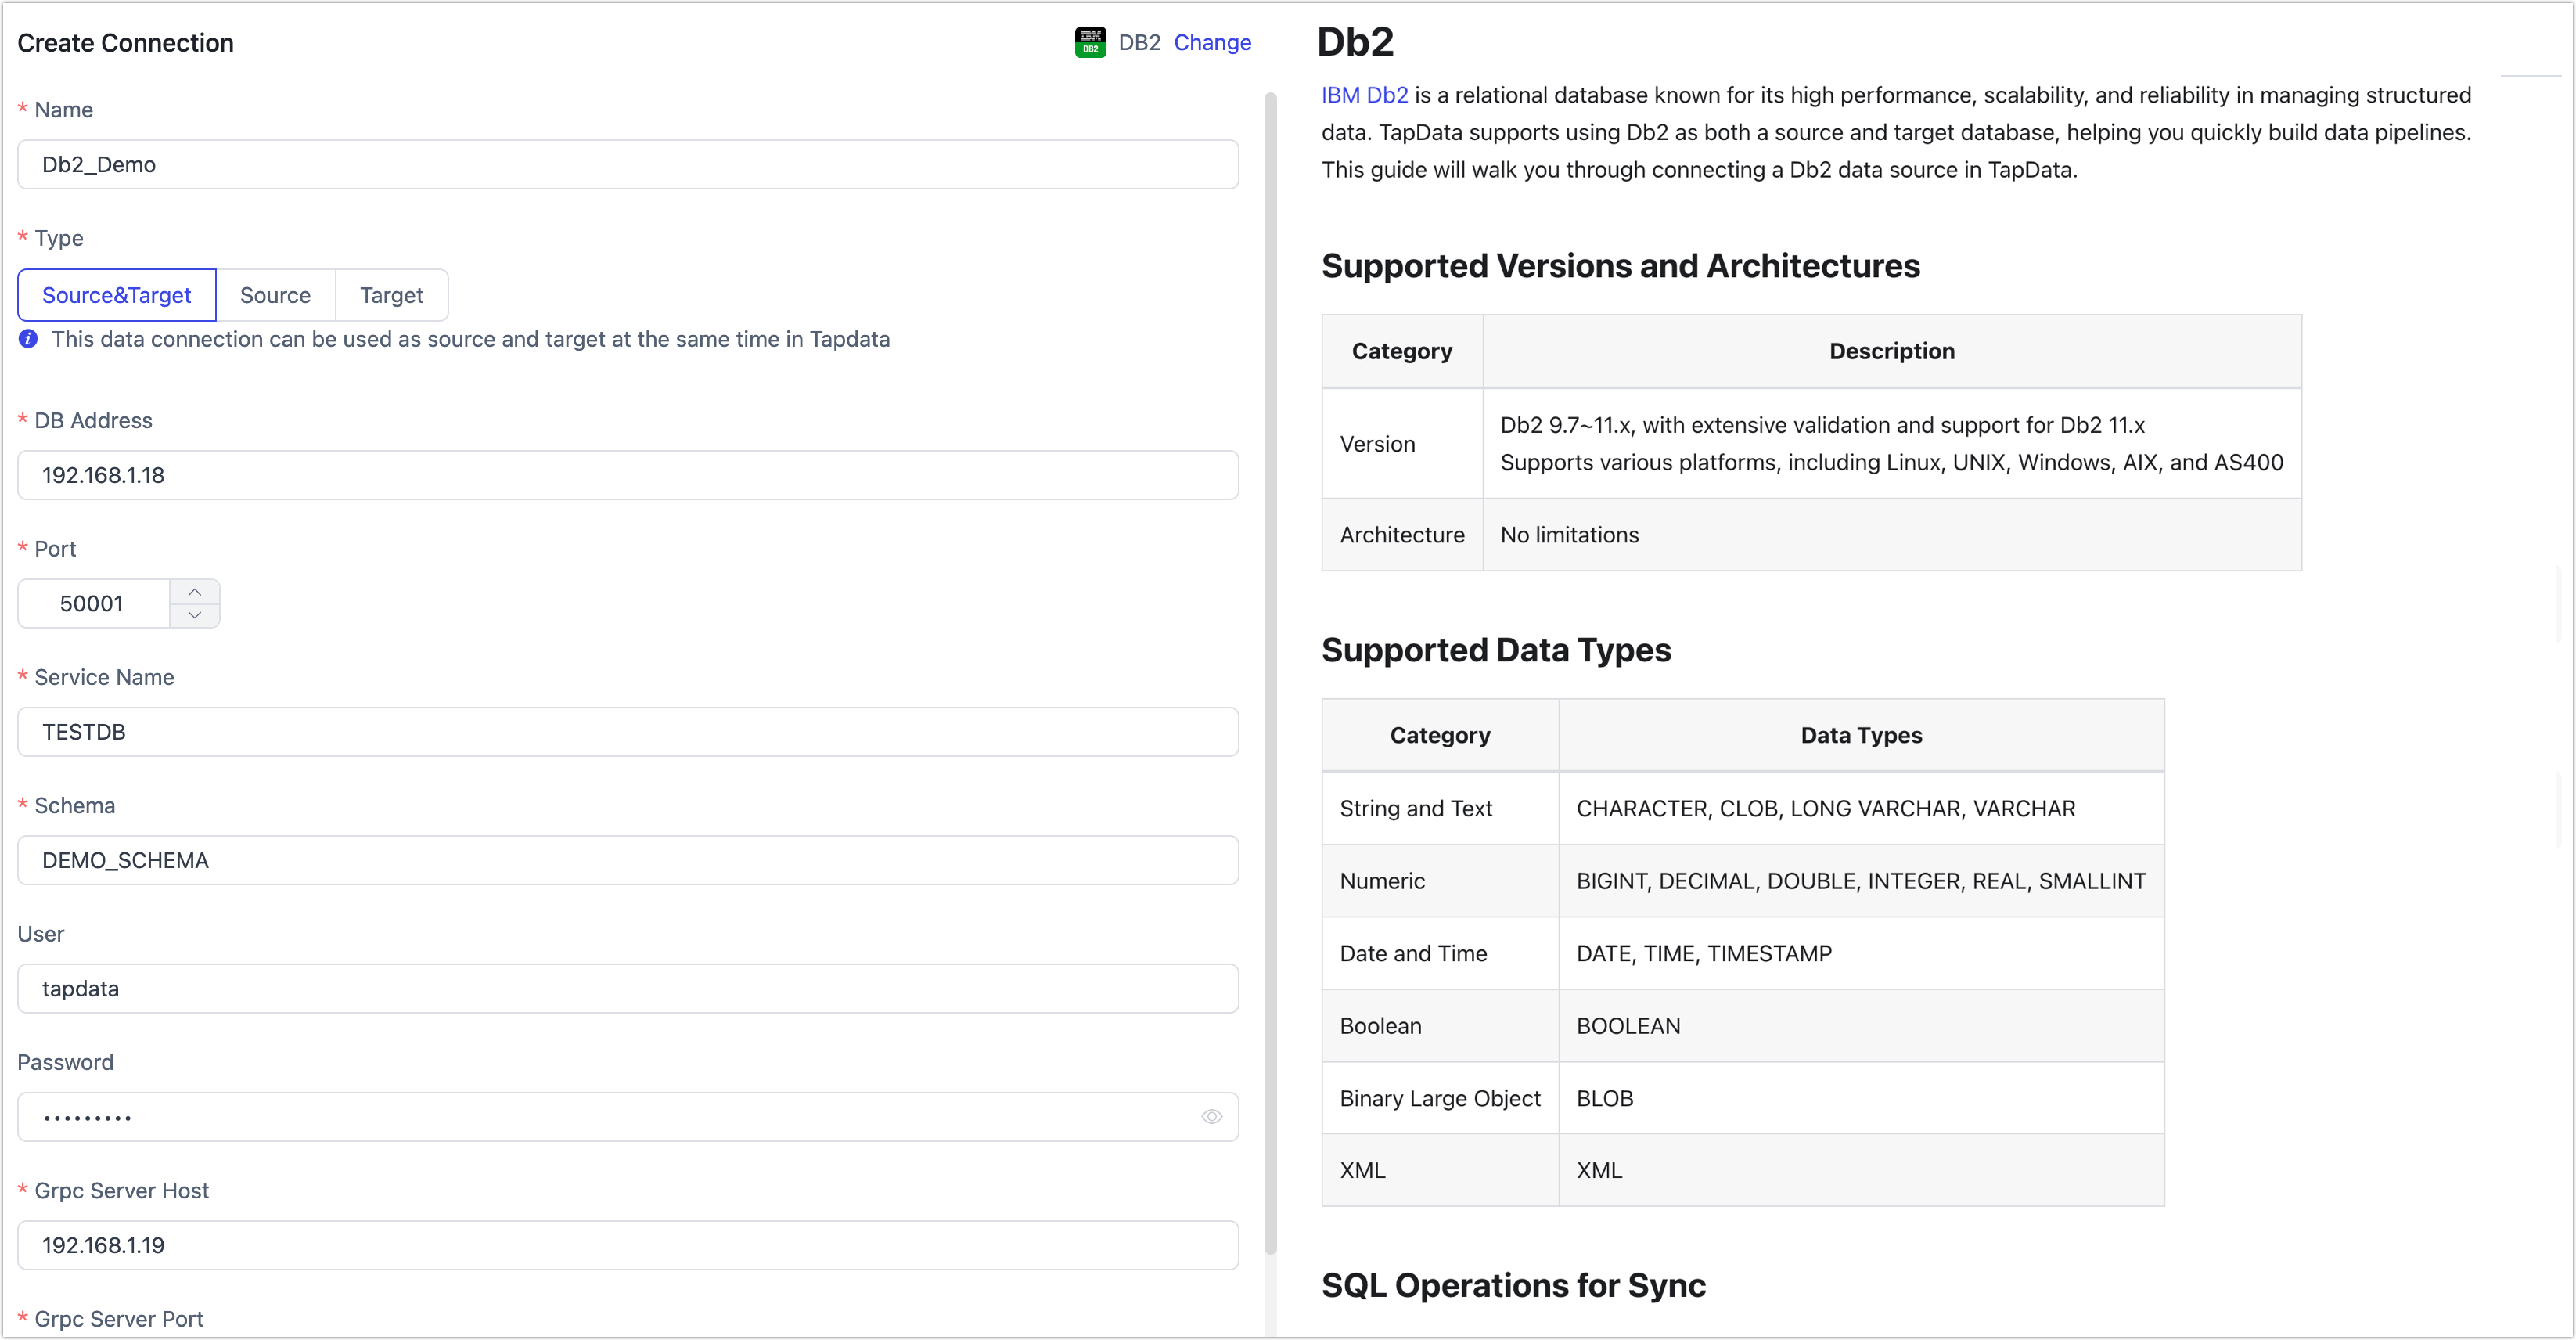Edit the User field containing tapdata

(x=628, y=988)
